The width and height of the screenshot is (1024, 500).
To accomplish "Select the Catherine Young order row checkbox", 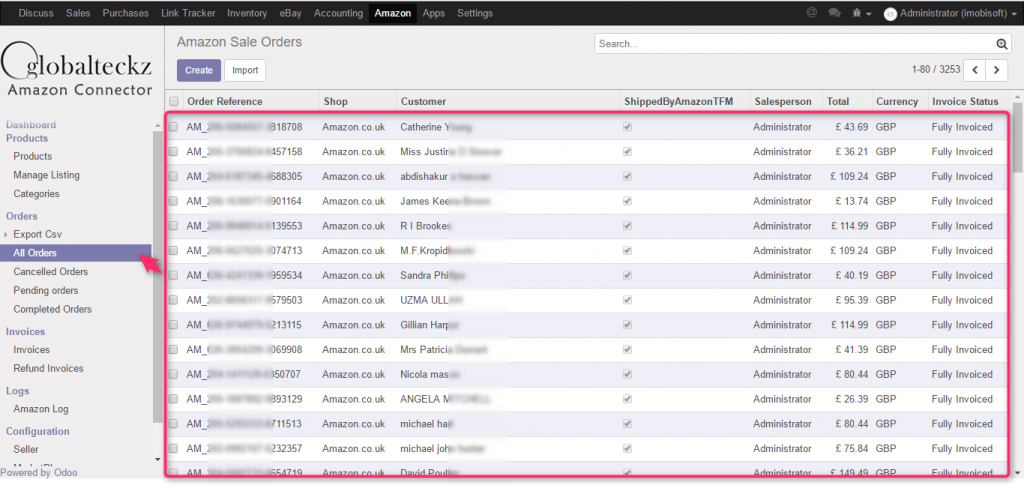I will click(174, 128).
